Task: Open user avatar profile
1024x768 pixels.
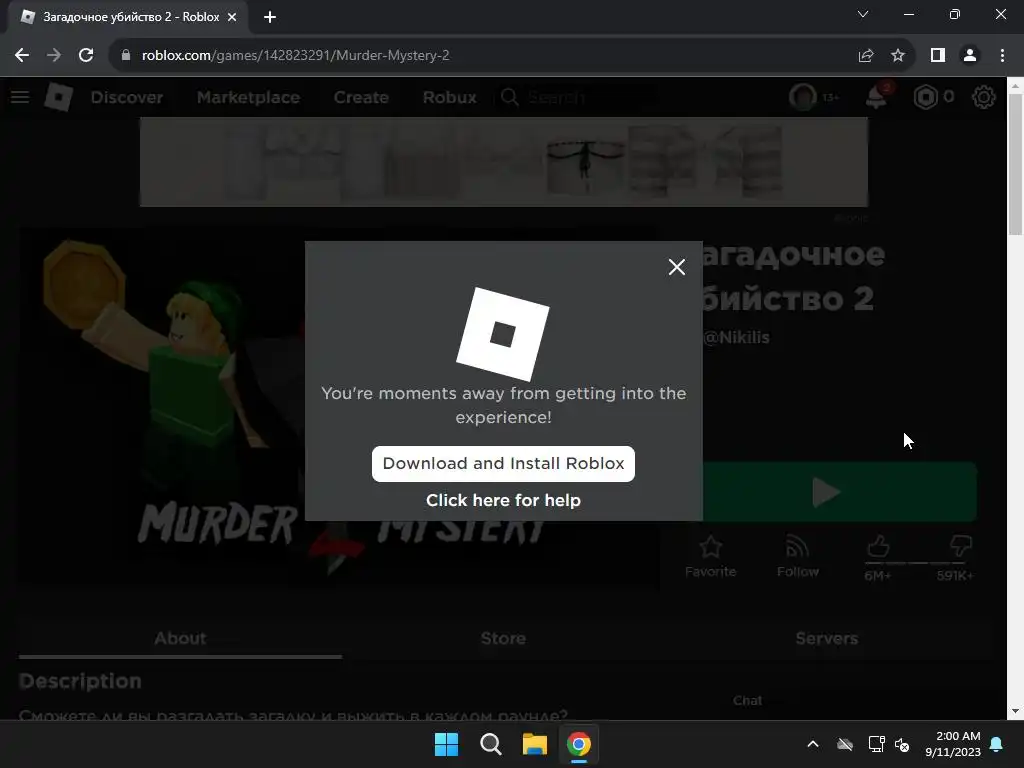Action: [803, 97]
